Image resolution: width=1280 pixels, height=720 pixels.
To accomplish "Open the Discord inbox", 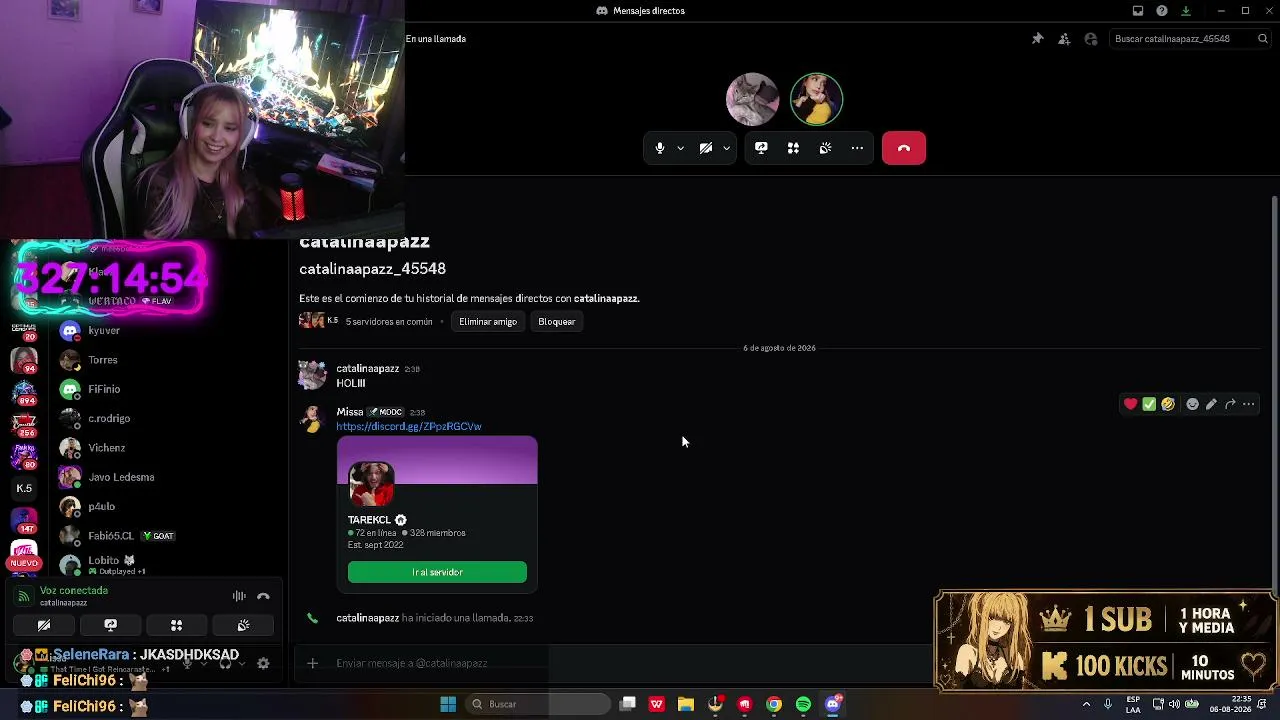I will point(1138,11).
